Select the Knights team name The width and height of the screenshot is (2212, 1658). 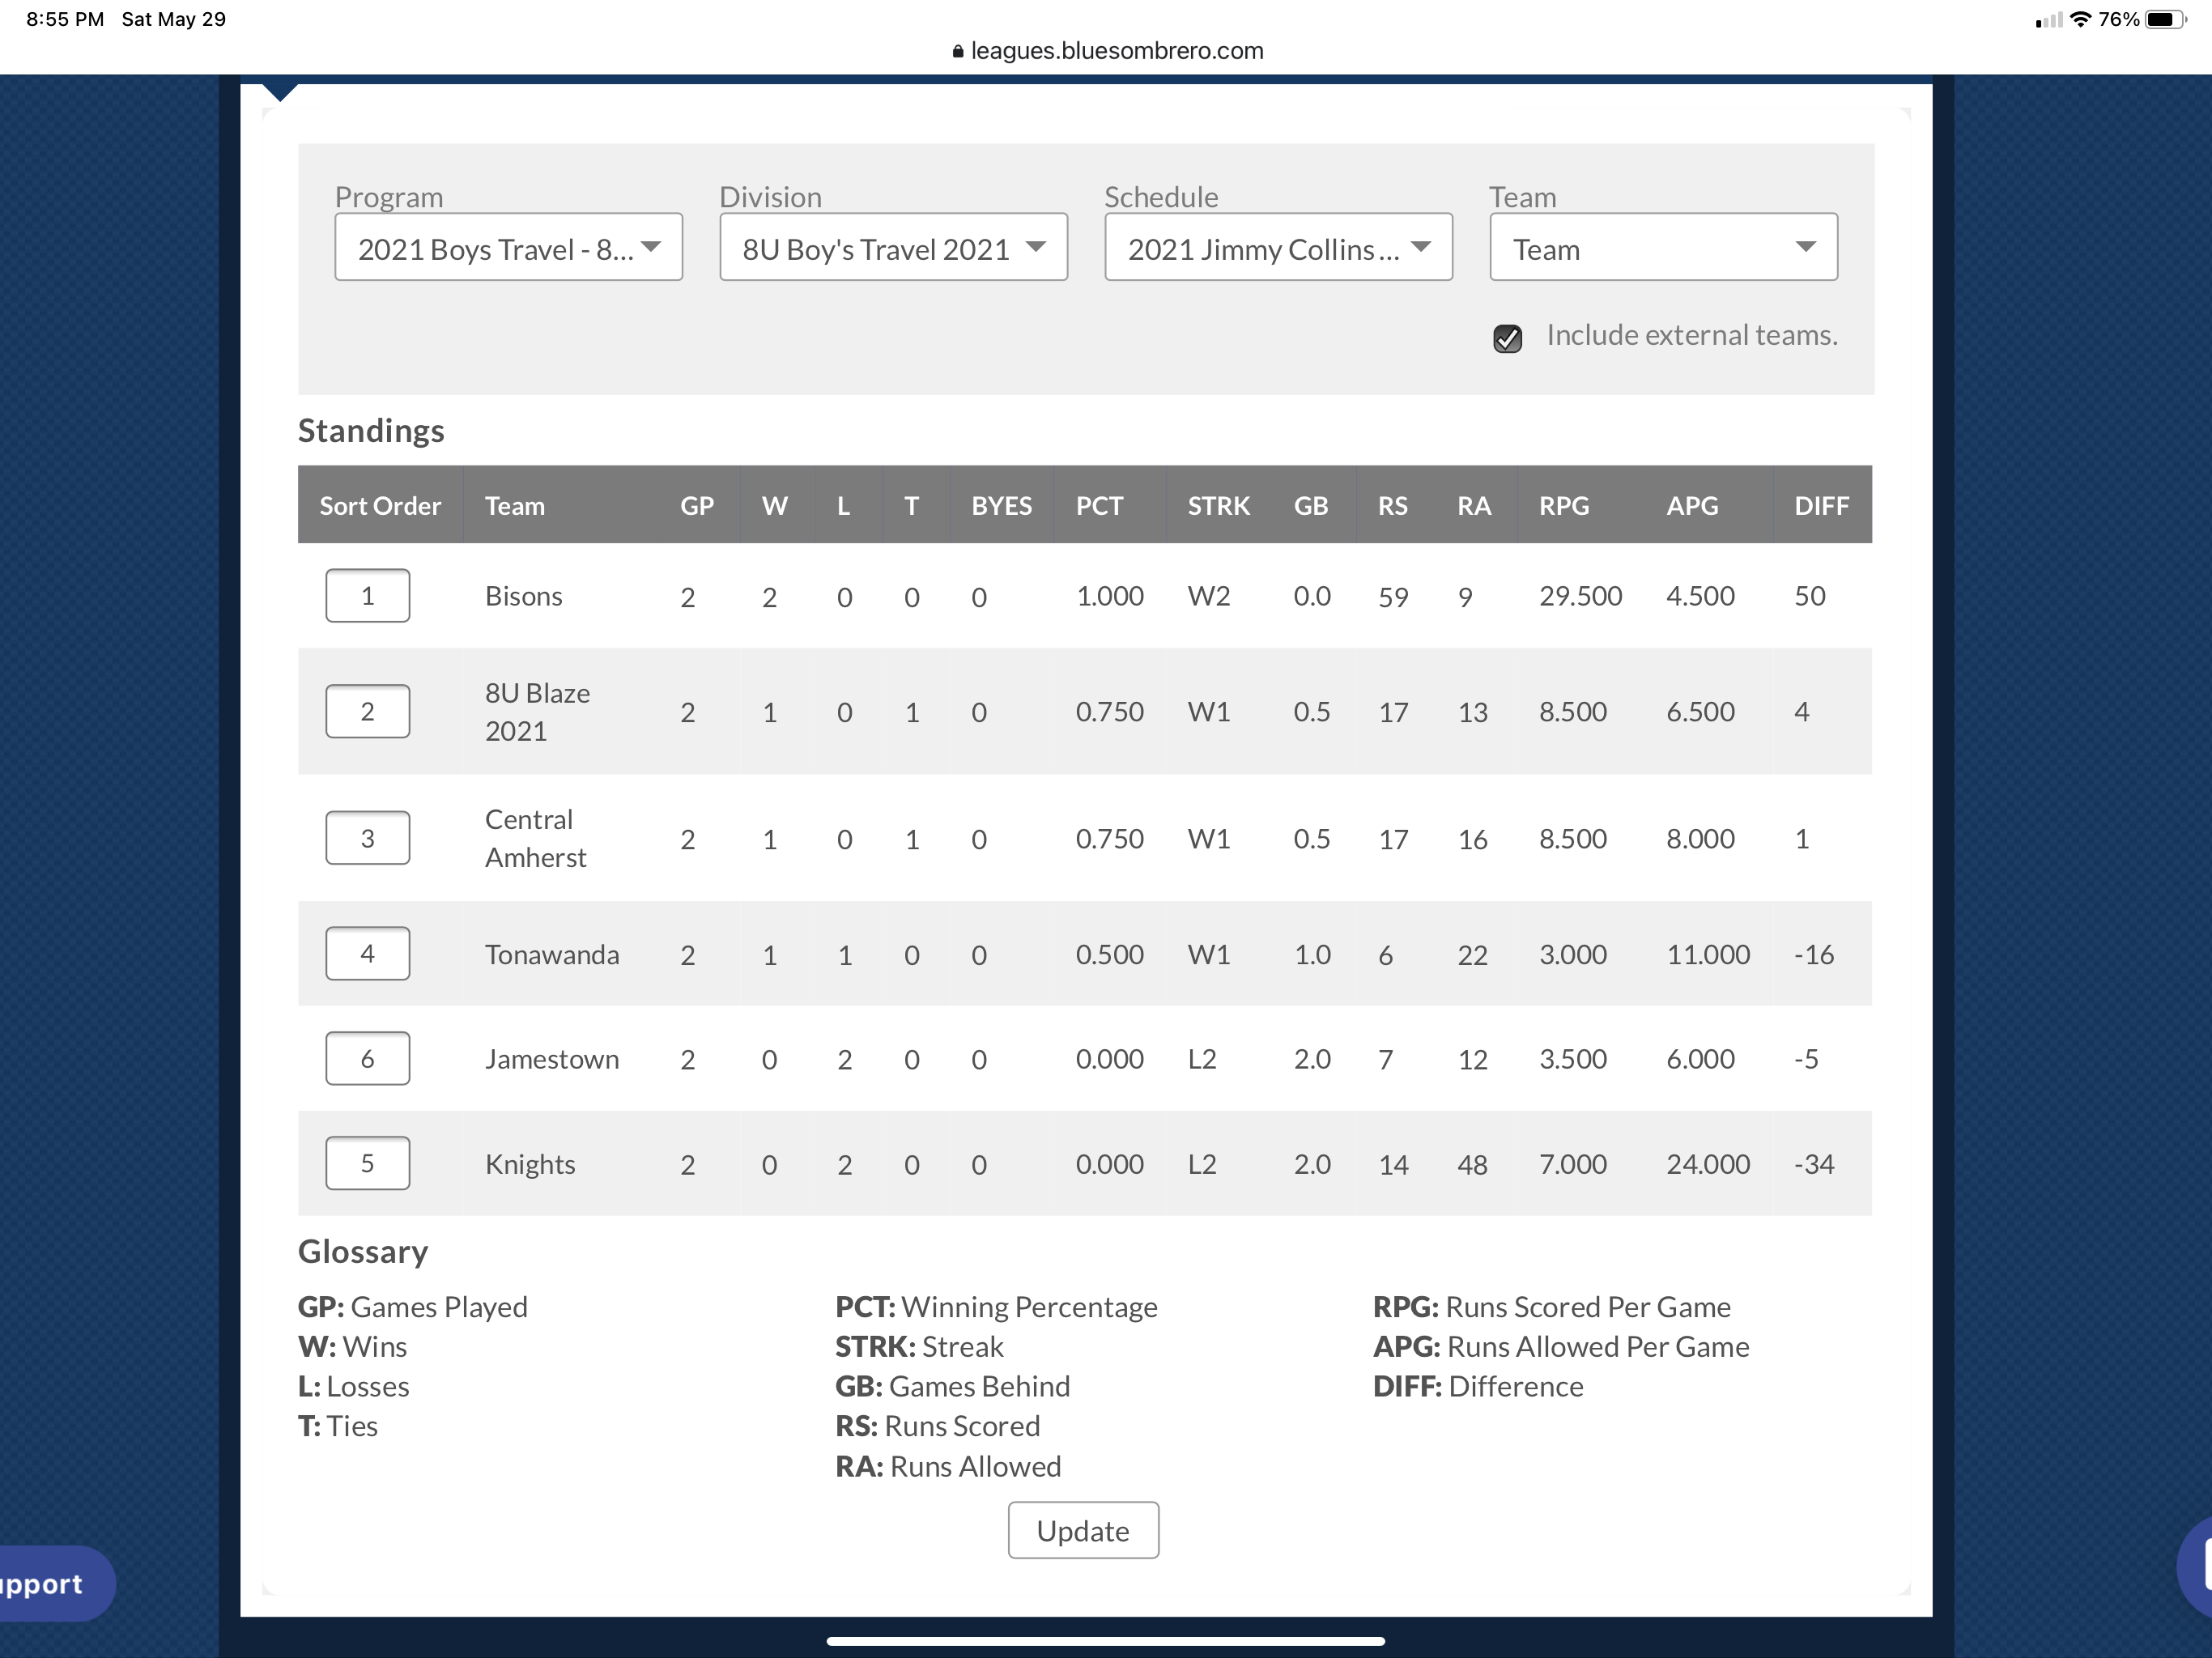[530, 1164]
